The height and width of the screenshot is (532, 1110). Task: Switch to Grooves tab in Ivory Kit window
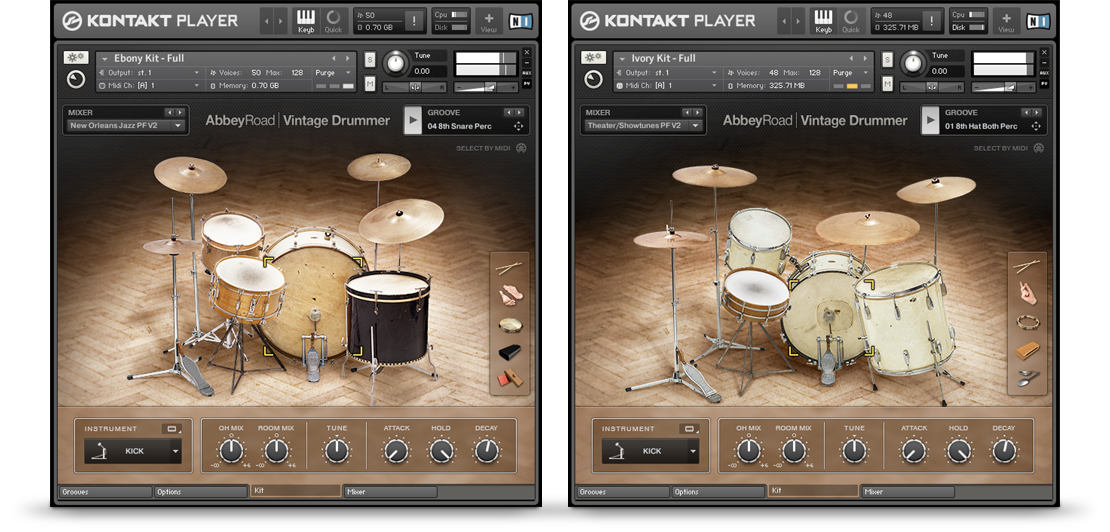[622, 492]
